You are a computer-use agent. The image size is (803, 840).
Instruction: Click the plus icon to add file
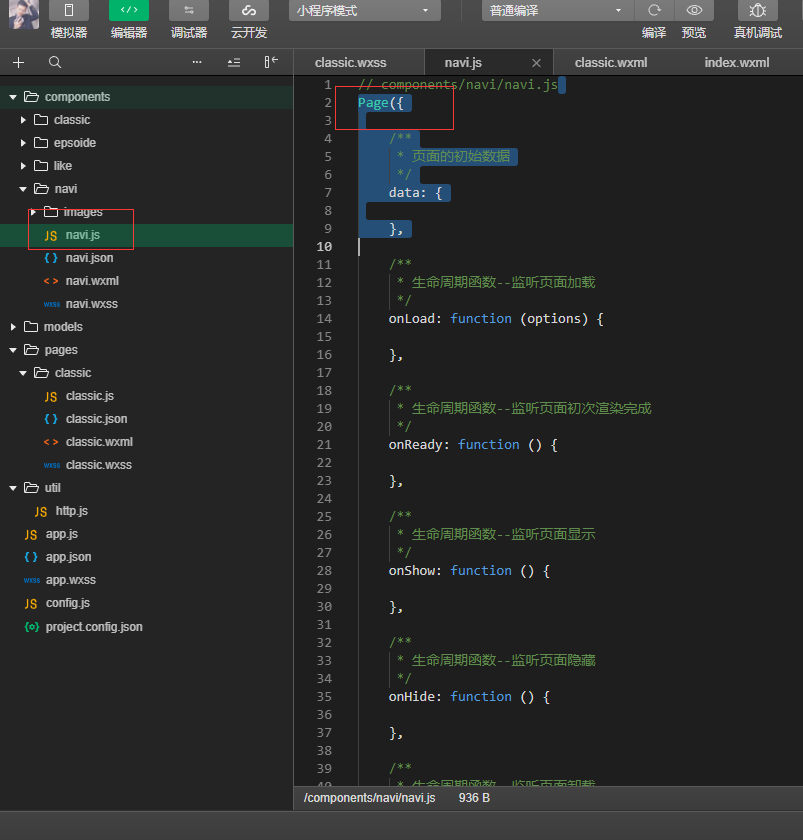pos(18,62)
